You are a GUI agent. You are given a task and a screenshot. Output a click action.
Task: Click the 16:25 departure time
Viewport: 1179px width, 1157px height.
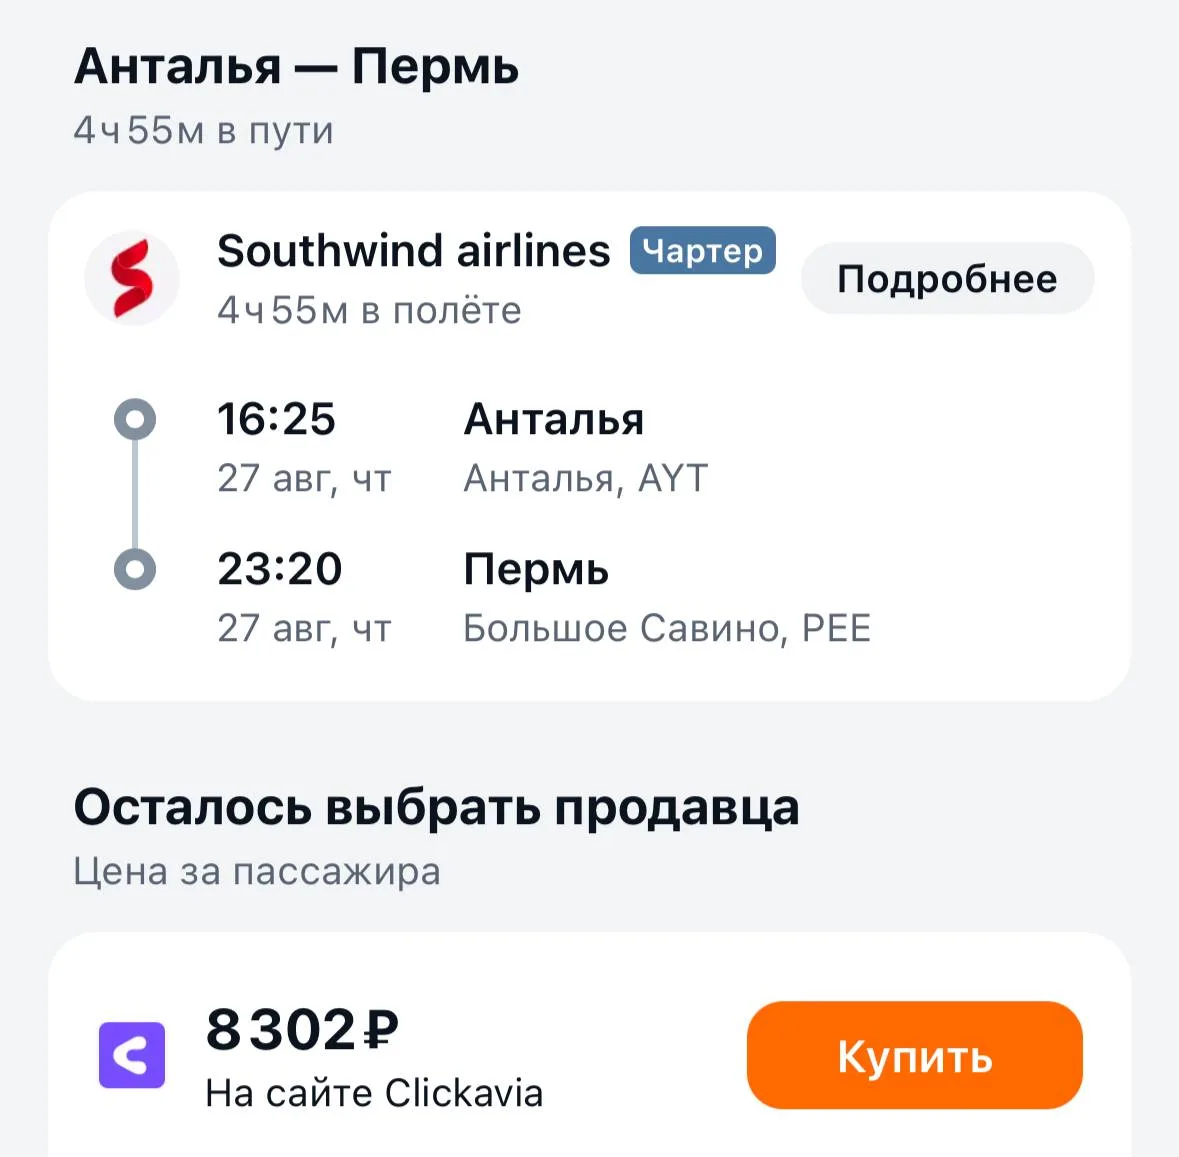click(x=276, y=419)
